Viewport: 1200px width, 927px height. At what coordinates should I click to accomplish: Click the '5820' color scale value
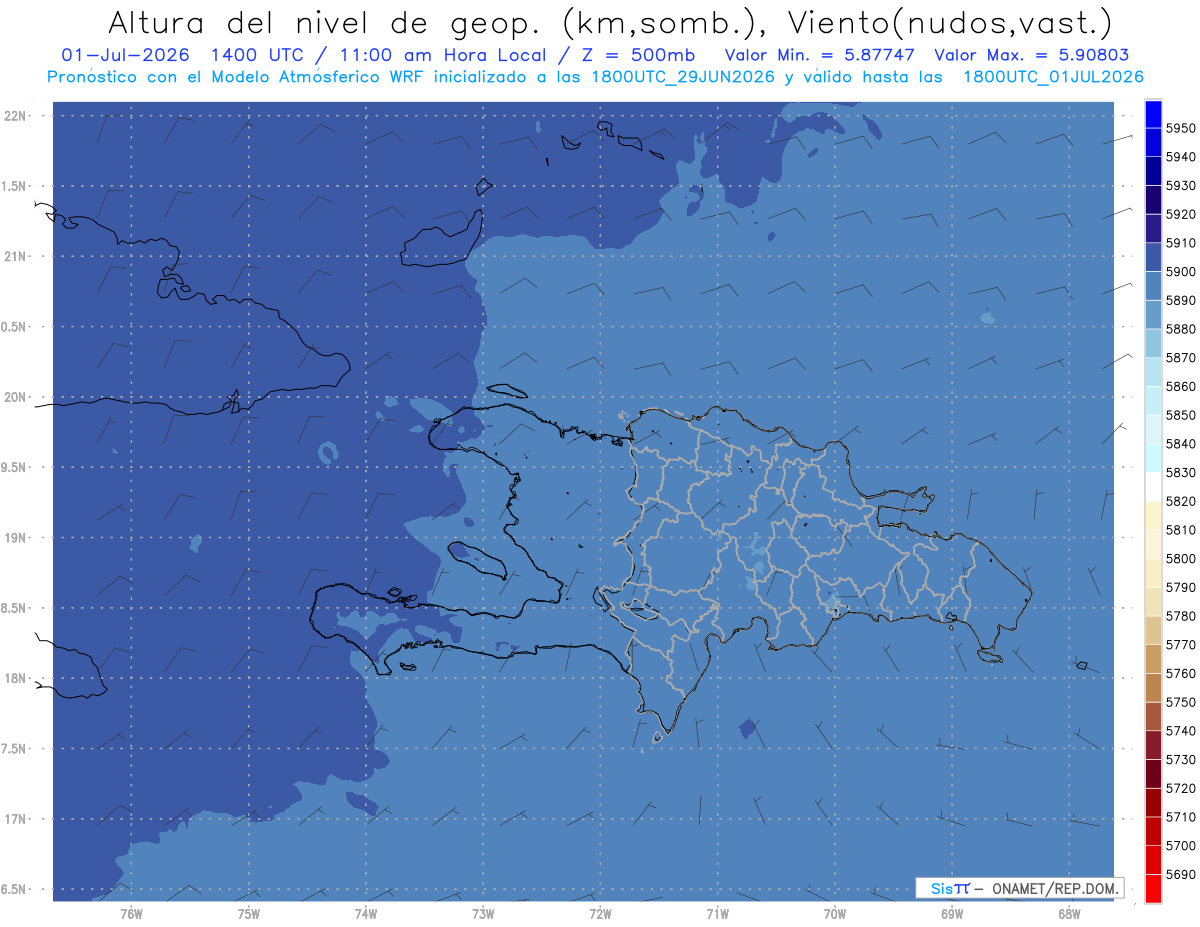coord(1180,501)
